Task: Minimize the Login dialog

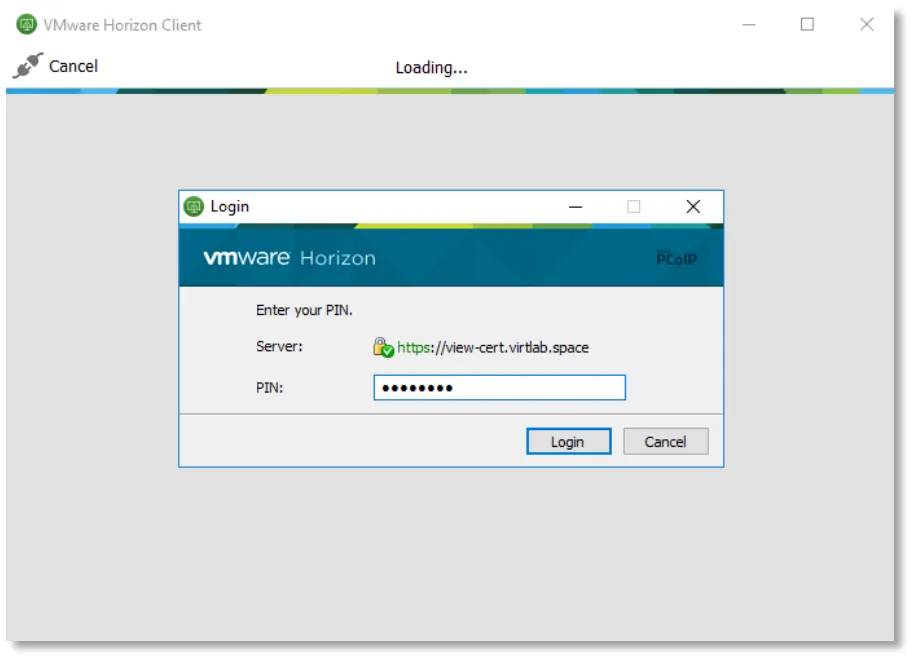Action: tap(575, 207)
